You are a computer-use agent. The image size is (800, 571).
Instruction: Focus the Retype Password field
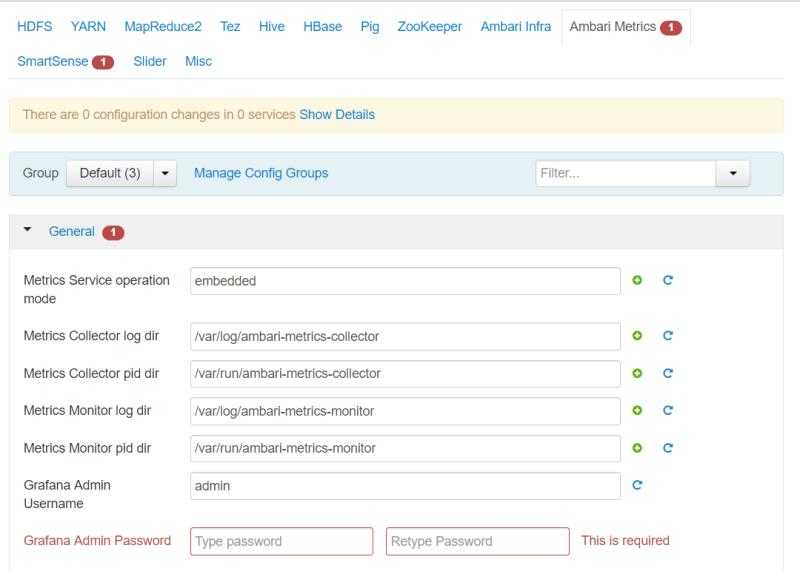(478, 541)
